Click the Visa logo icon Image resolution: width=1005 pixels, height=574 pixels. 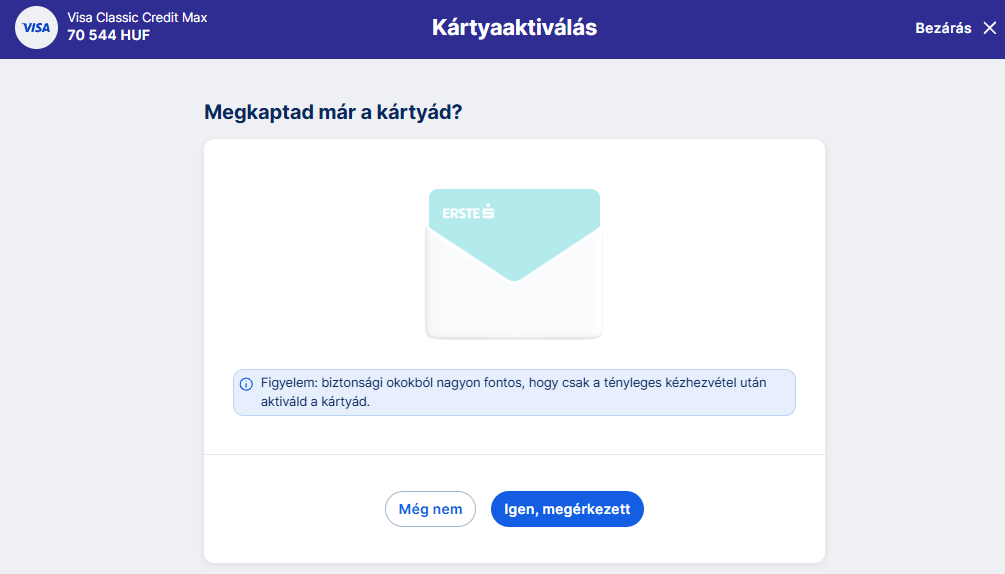point(36,28)
